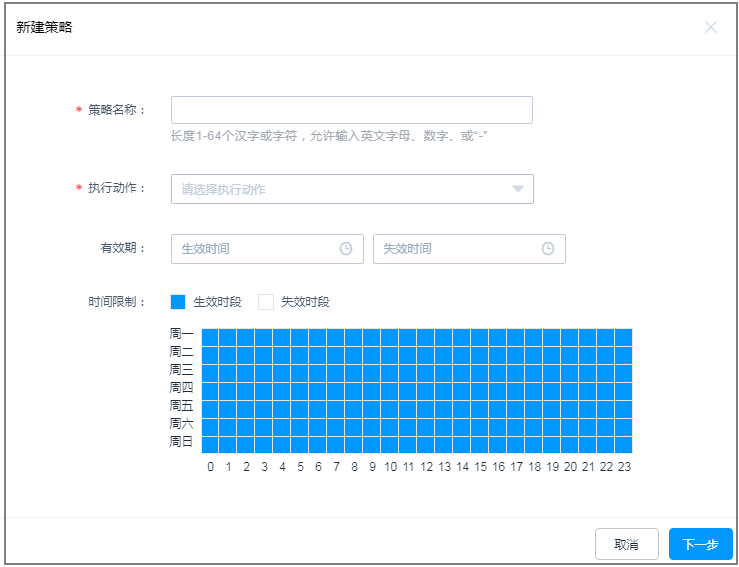The height and width of the screenshot is (567, 739).
Task: Select the blue 生效时段 legend swatch
Action: coord(178,302)
